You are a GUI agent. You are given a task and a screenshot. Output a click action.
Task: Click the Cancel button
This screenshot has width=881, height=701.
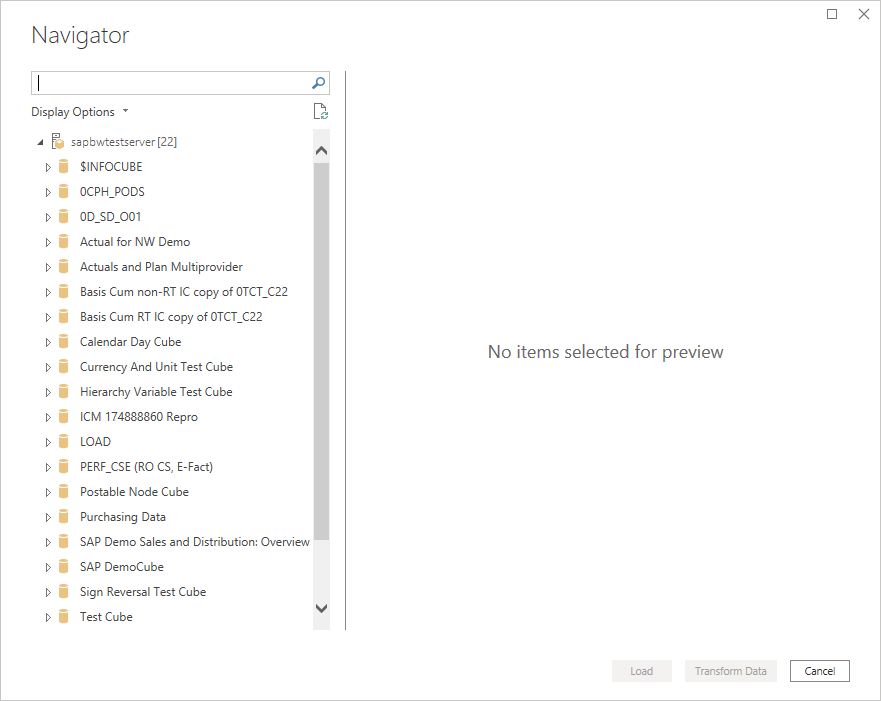[x=819, y=670]
